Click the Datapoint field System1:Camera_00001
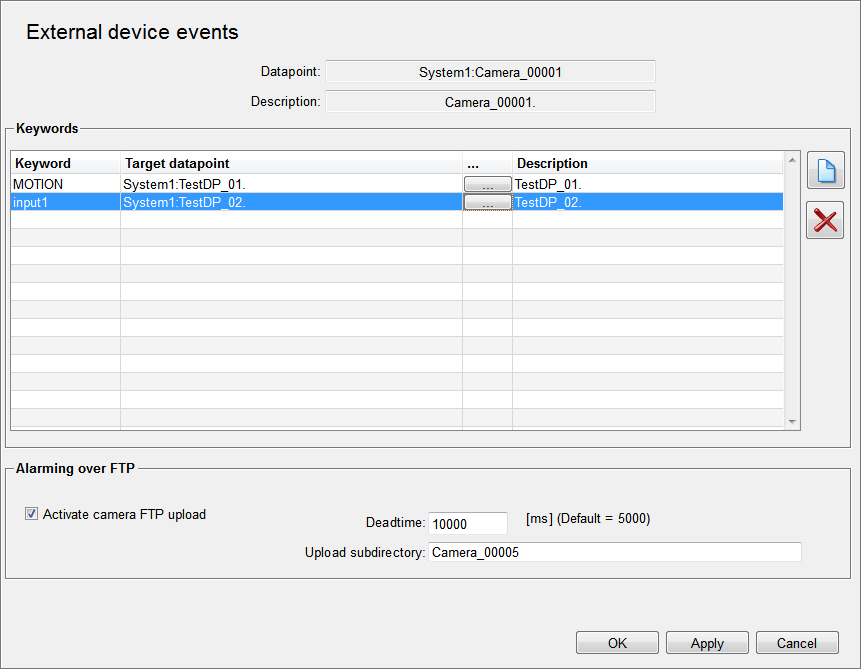Viewport: 861px width, 669px height. click(x=490, y=72)
